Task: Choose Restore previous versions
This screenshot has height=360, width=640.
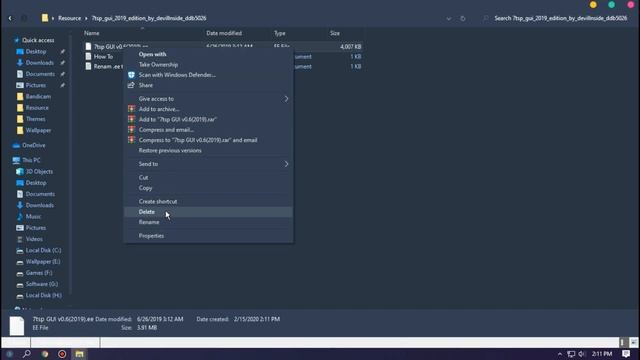Action: [170, 151]
